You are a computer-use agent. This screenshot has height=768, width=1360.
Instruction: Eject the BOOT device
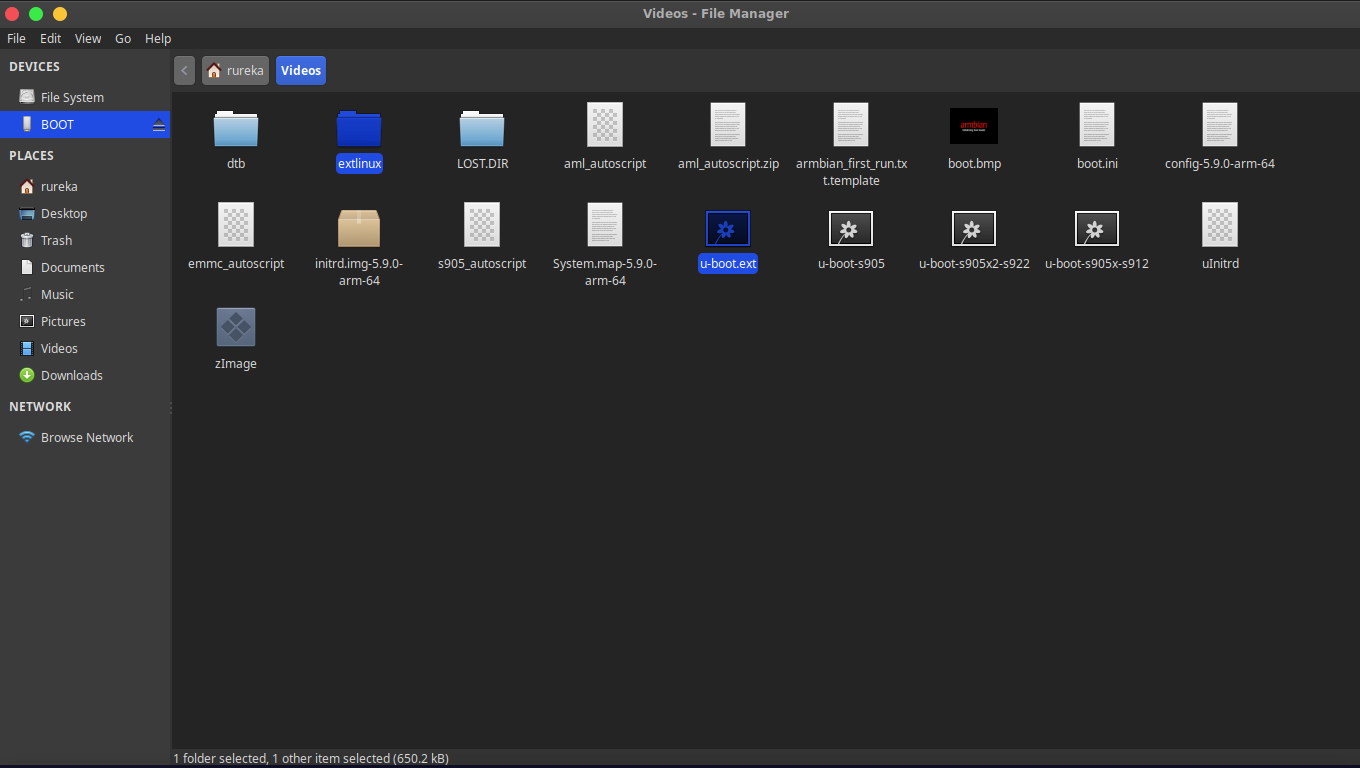click(x=158, y=125)
